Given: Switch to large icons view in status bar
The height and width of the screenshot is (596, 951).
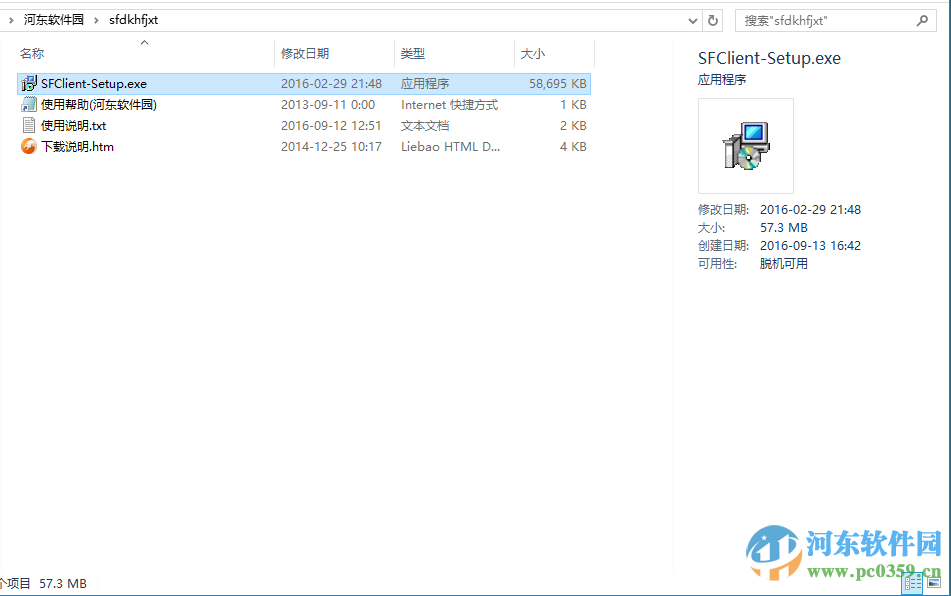Looking at the screenshot, I should [935, 583].
